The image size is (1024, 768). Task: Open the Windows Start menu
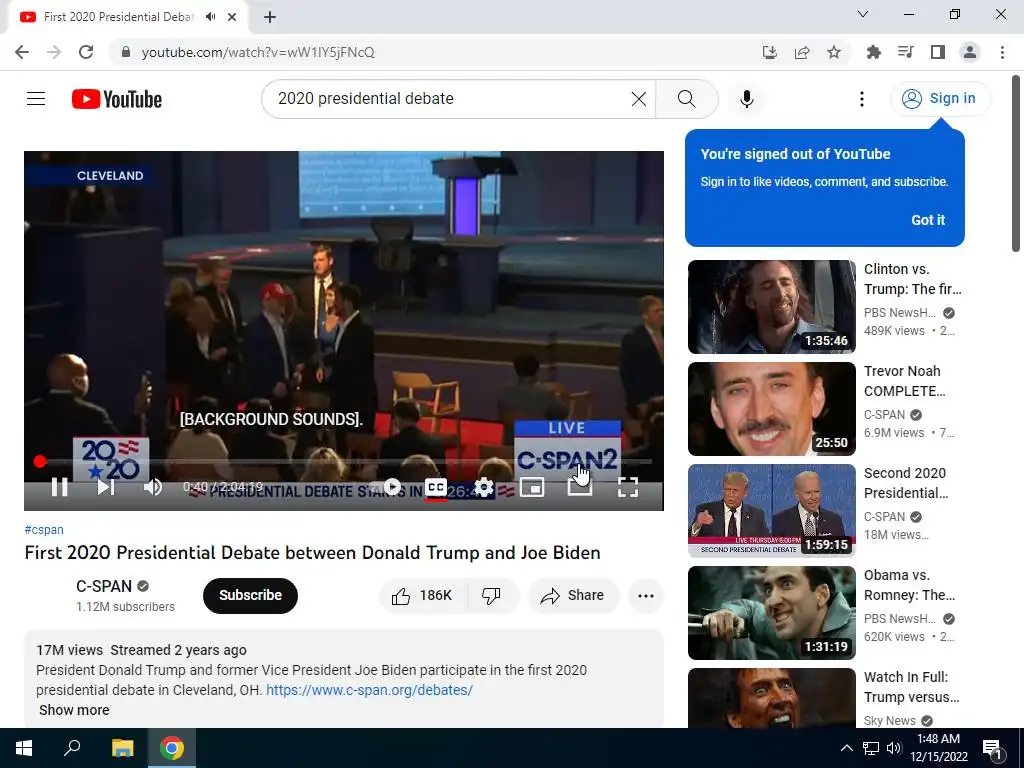(24, 748)
